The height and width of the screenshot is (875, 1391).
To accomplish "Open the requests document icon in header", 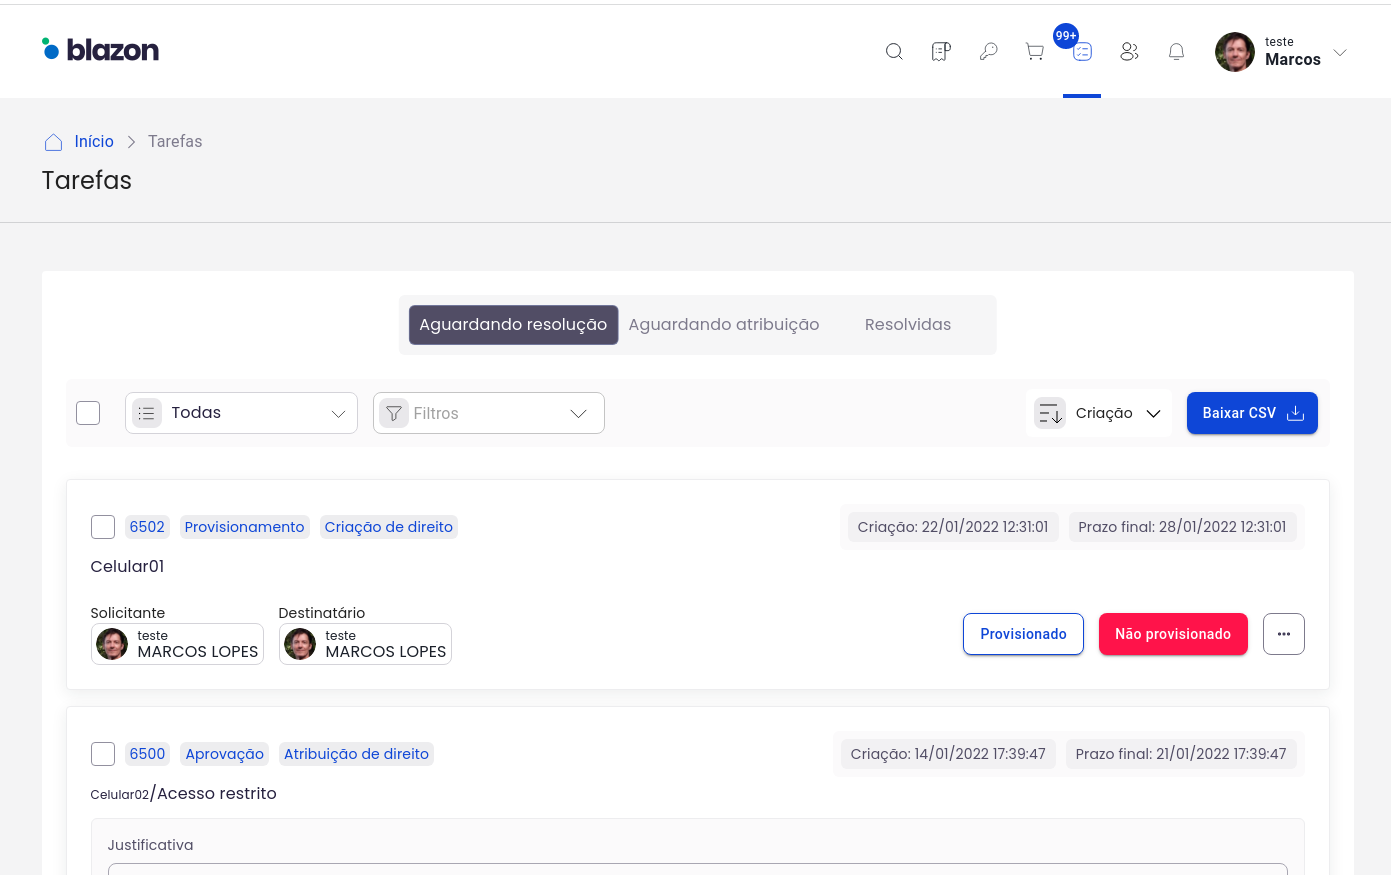I will [941, 52].
